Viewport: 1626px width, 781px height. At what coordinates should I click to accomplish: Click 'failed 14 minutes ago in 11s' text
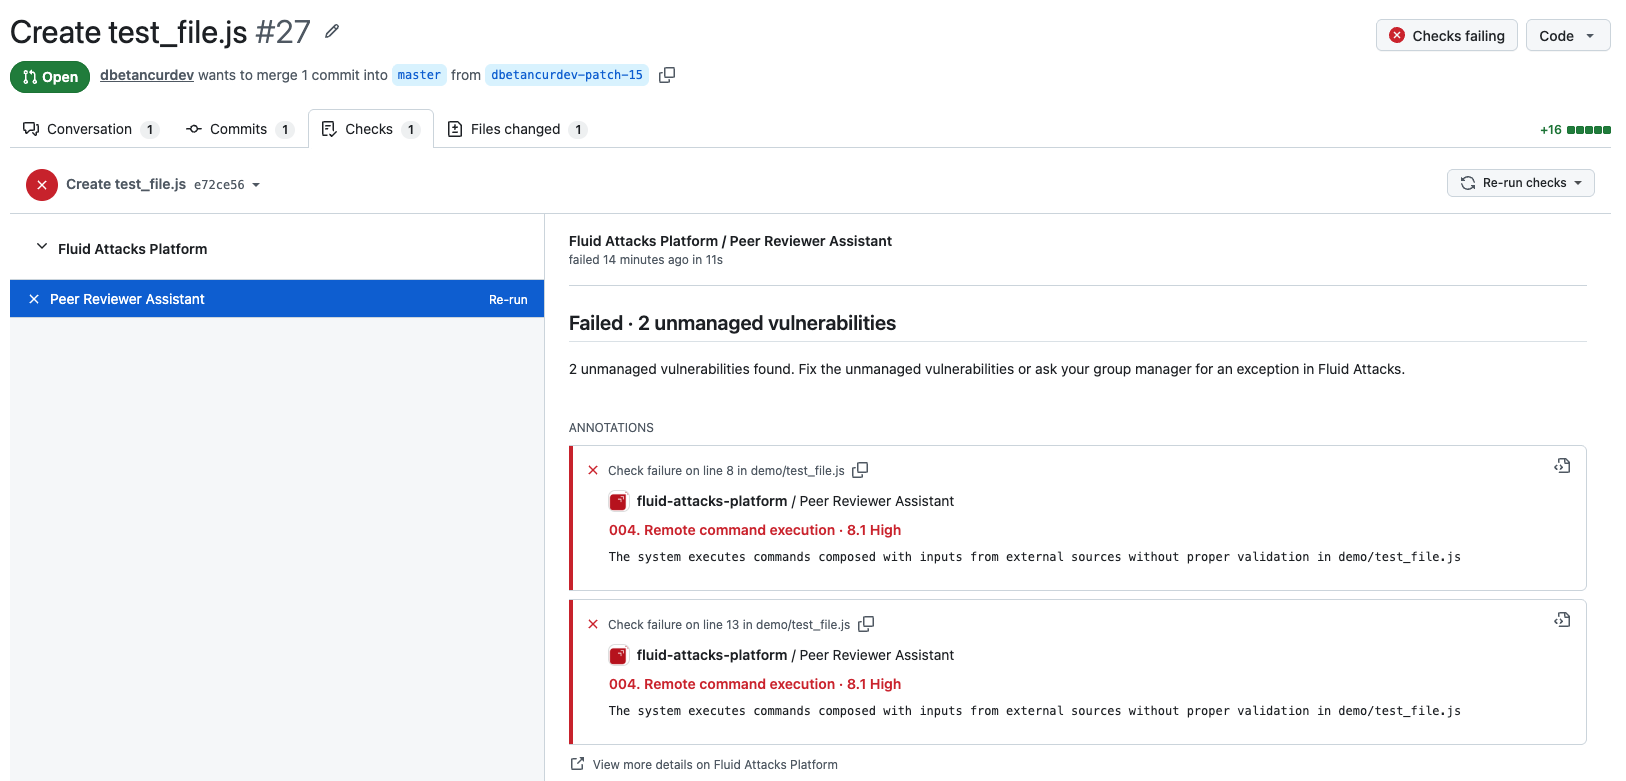click(x=646, y=260)
